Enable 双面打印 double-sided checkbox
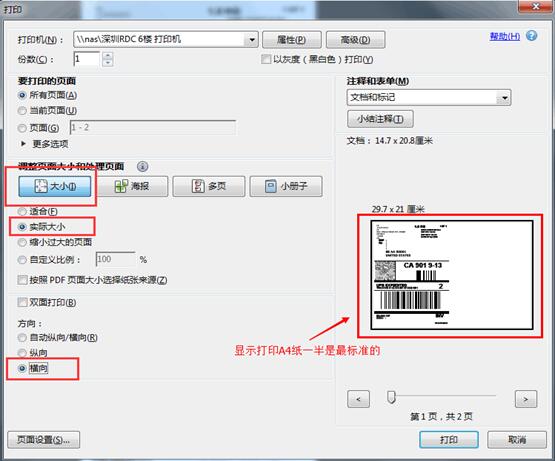This screenshot has height=461, width=555. [22, 302]
